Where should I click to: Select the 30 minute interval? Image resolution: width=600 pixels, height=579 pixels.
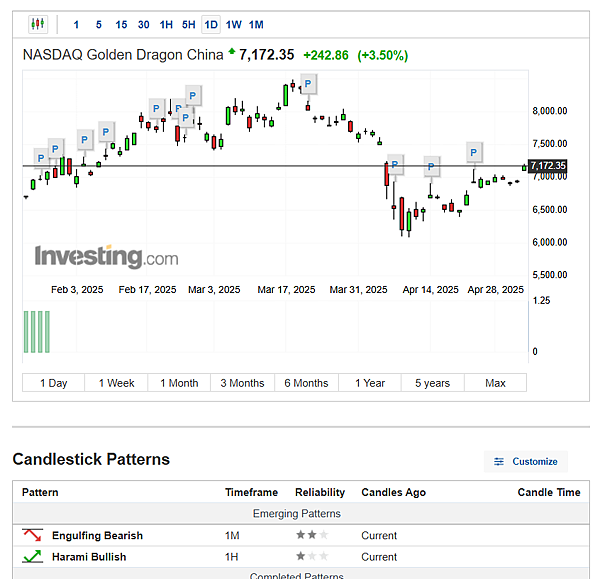[x=143, y=25]
